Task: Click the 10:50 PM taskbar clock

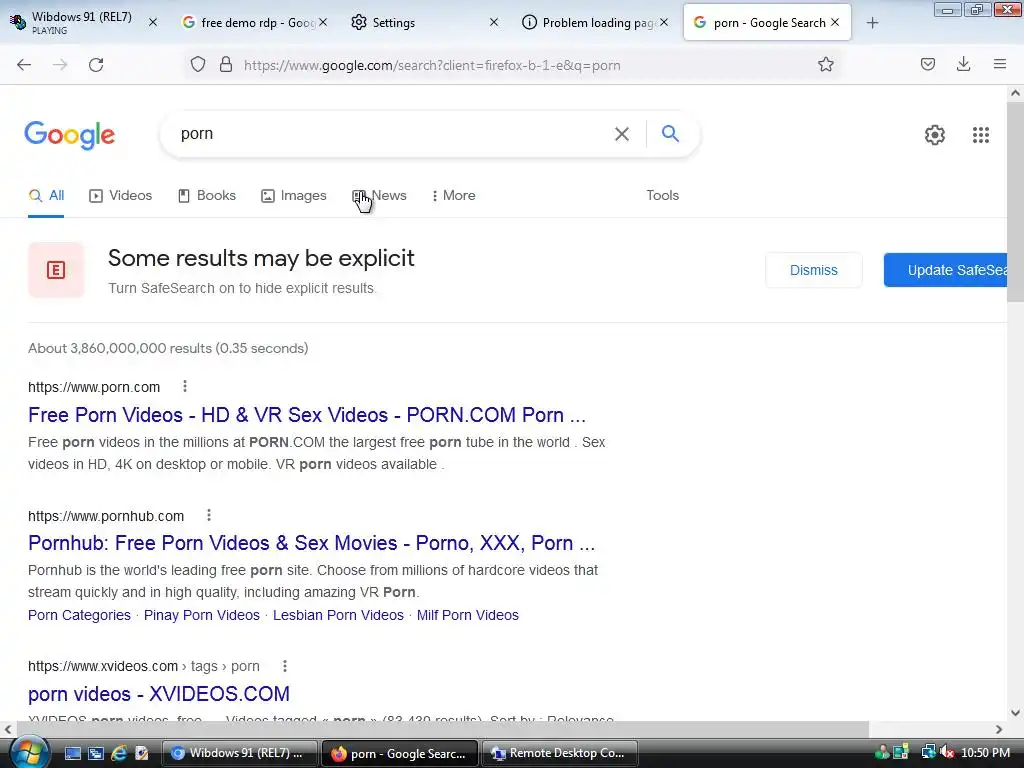Action: coord(985,753)
